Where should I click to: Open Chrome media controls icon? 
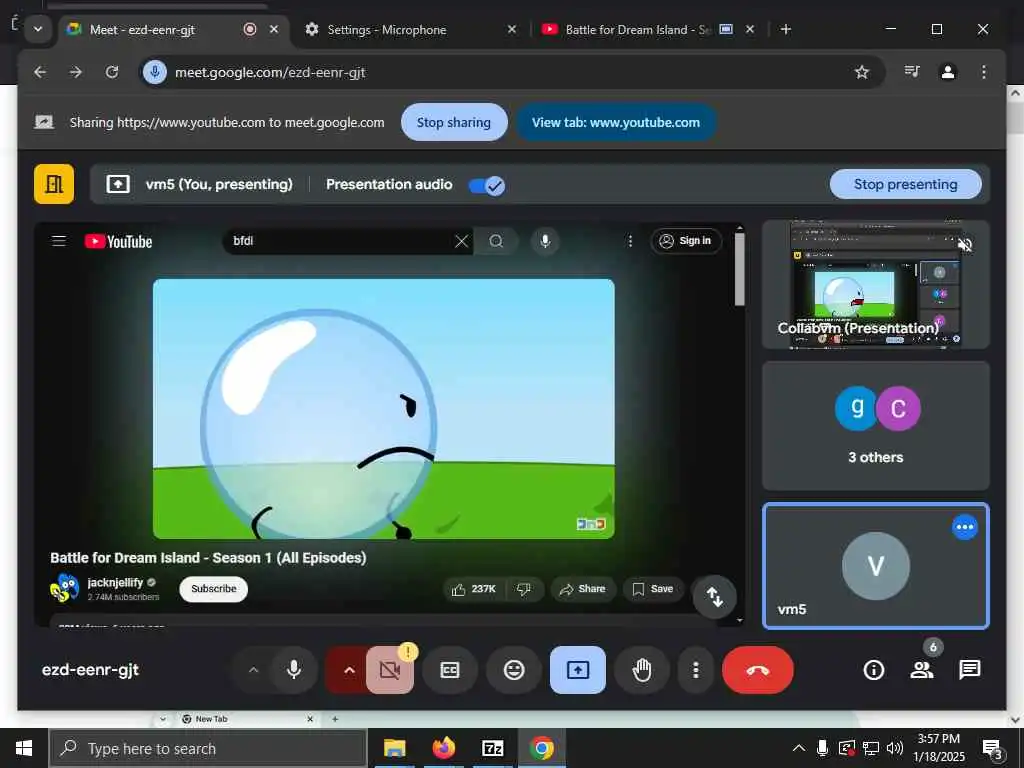pos(912,72)
